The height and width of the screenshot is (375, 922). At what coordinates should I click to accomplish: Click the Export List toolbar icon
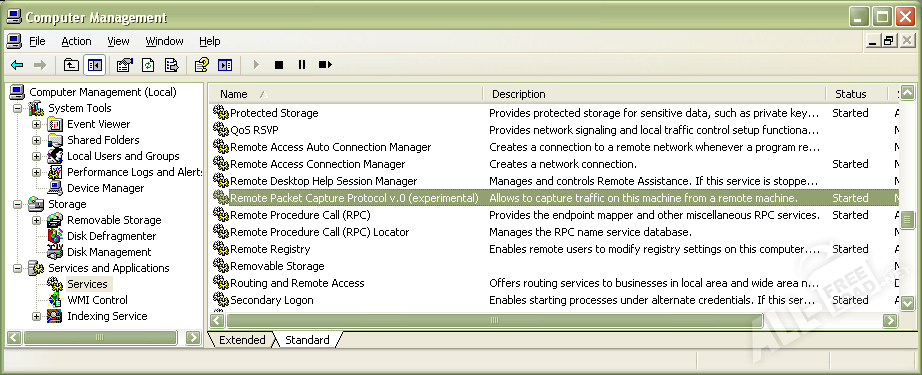click(x=172, y=65)
